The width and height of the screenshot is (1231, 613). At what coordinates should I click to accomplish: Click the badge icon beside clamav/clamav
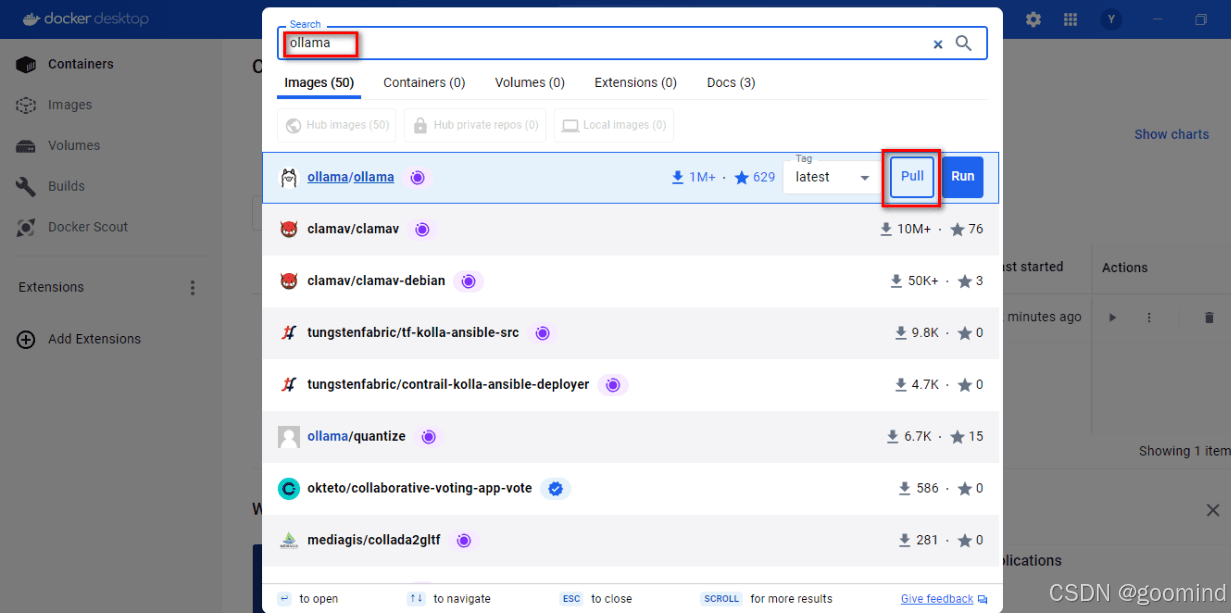[422, 229]
